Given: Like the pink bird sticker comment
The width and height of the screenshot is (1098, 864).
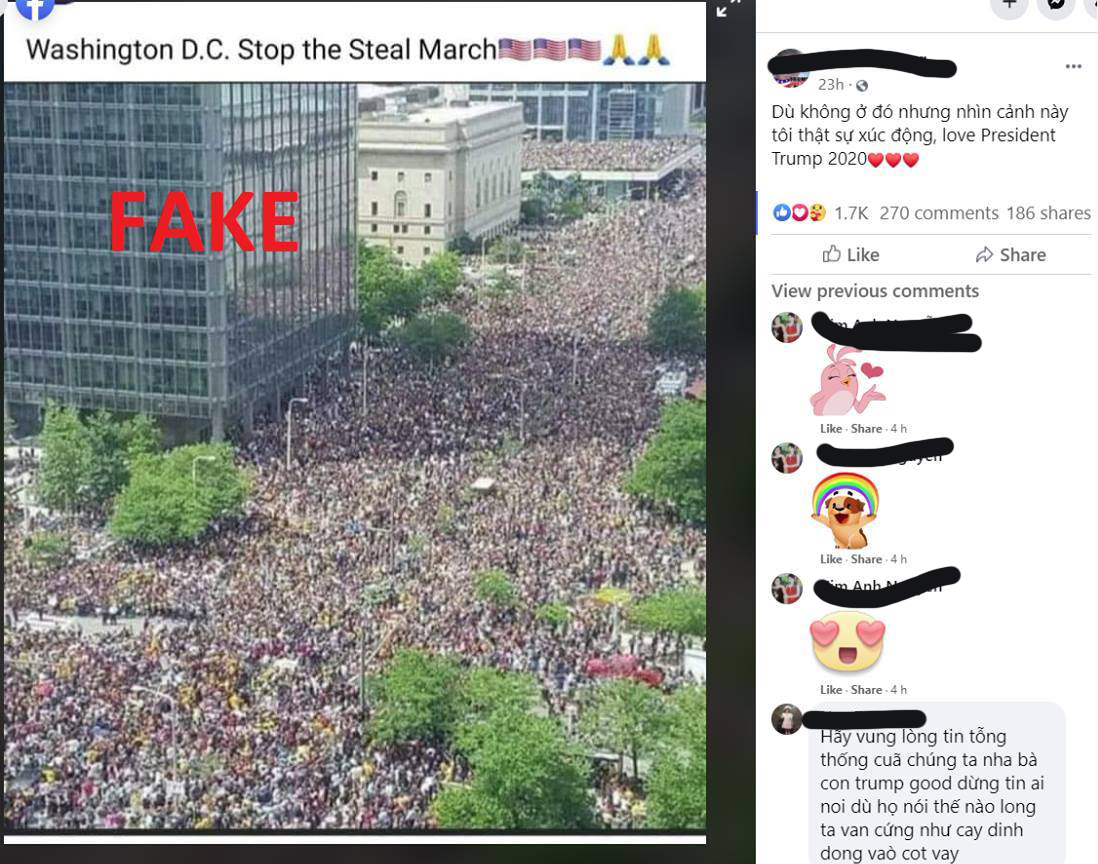Looking at the screenshot, I should coord(831,428).
